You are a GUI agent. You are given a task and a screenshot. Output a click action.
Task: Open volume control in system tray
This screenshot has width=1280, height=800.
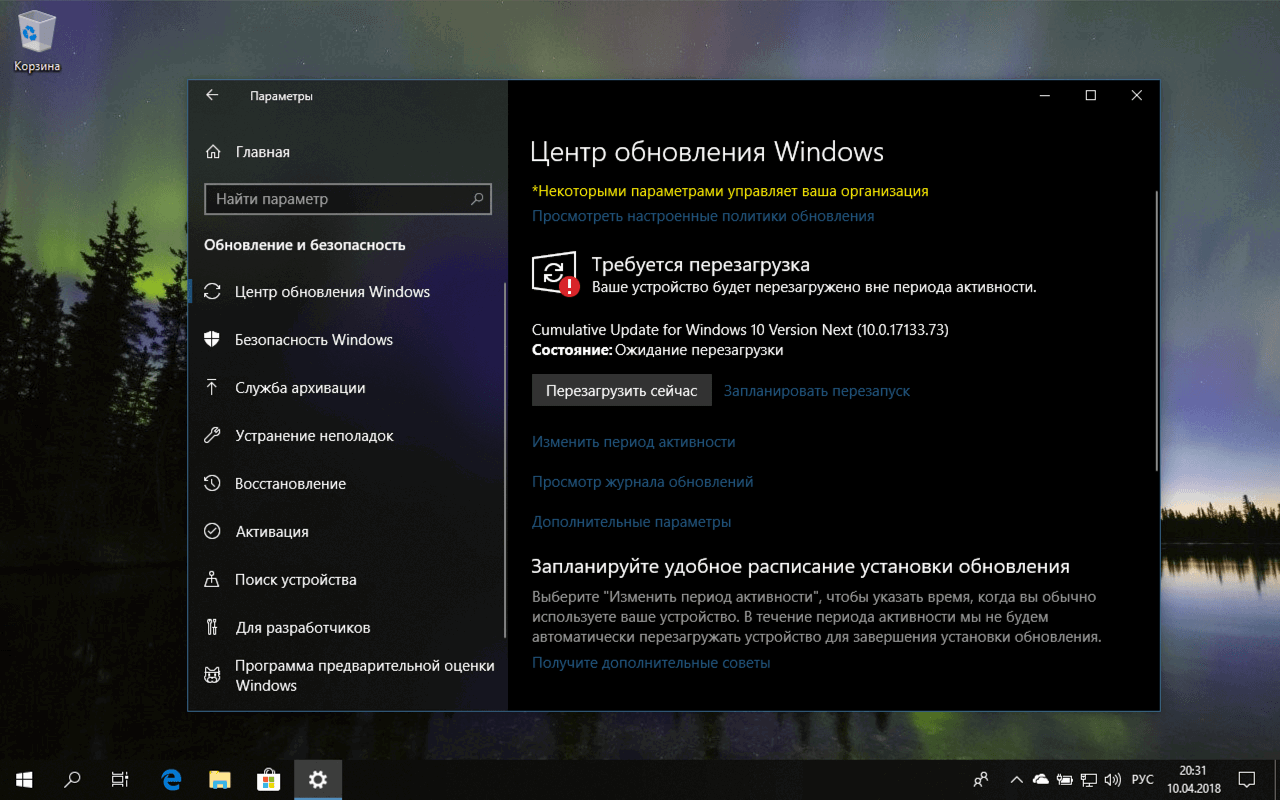[x=1113, y=779]
